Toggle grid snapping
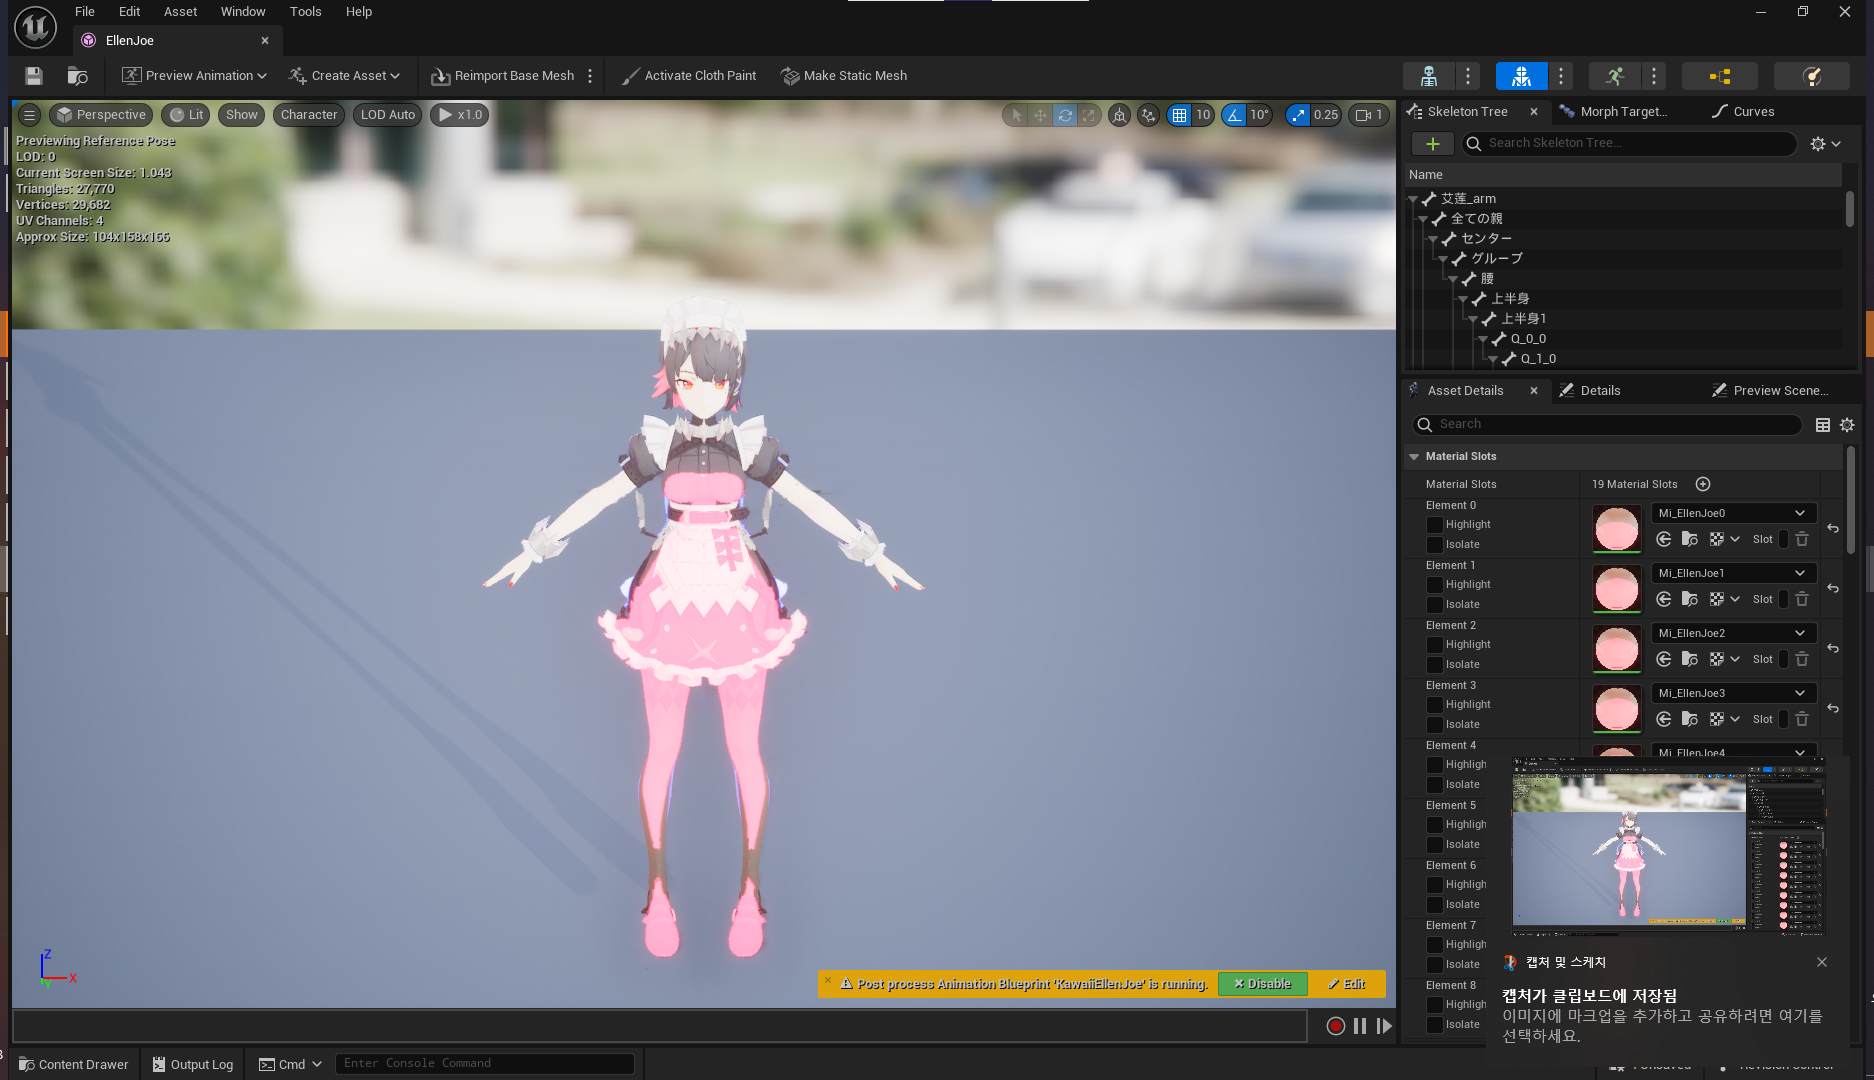This screenshot has height=1080, width=1874. [x=1180, y=115]
